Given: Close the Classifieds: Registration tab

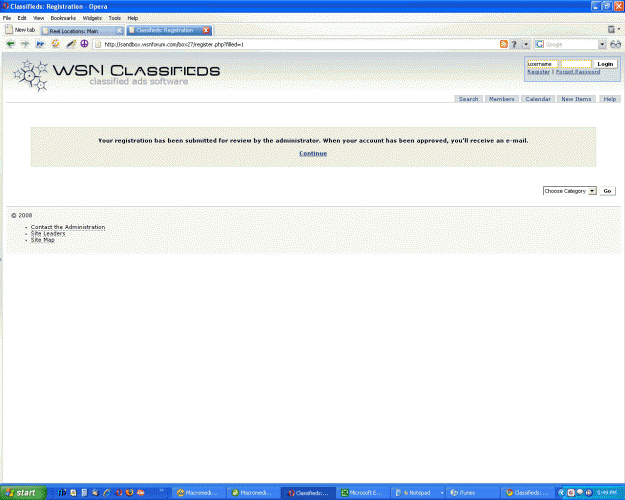Looking at the screenshot, I should pos(206,30).
